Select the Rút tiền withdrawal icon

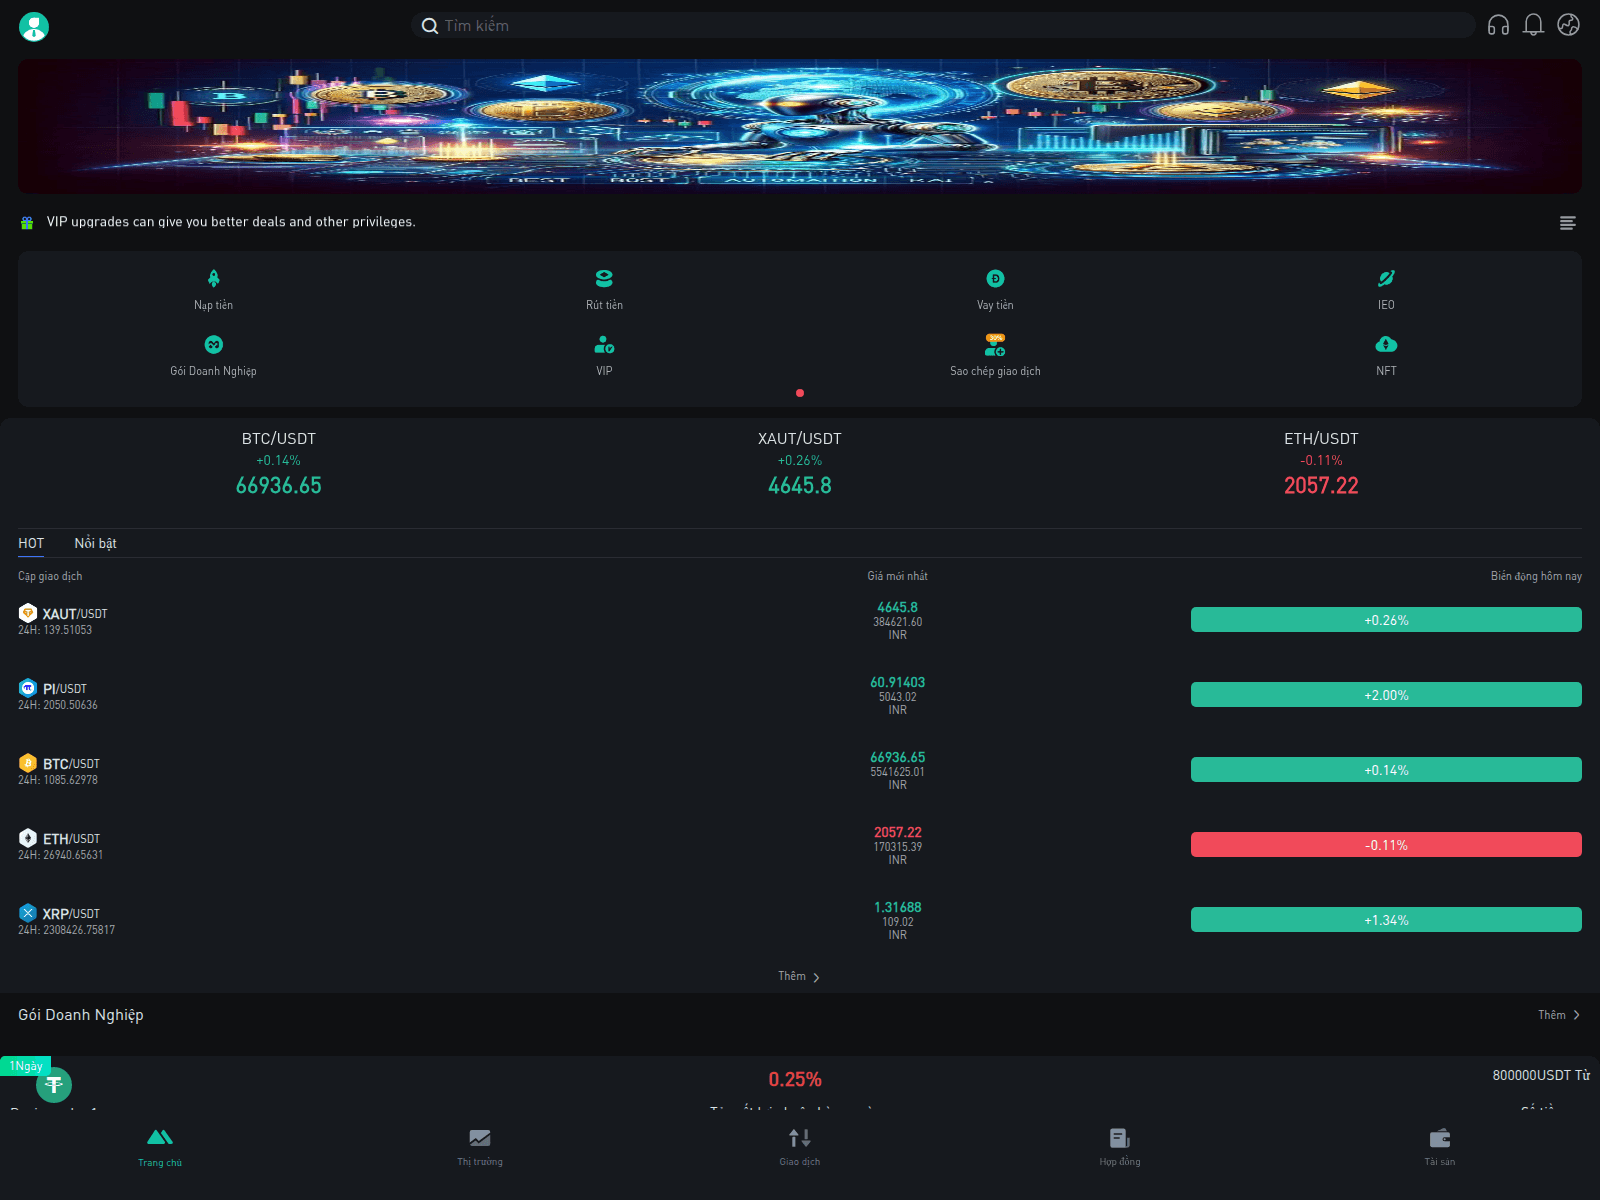coord(604,289)
